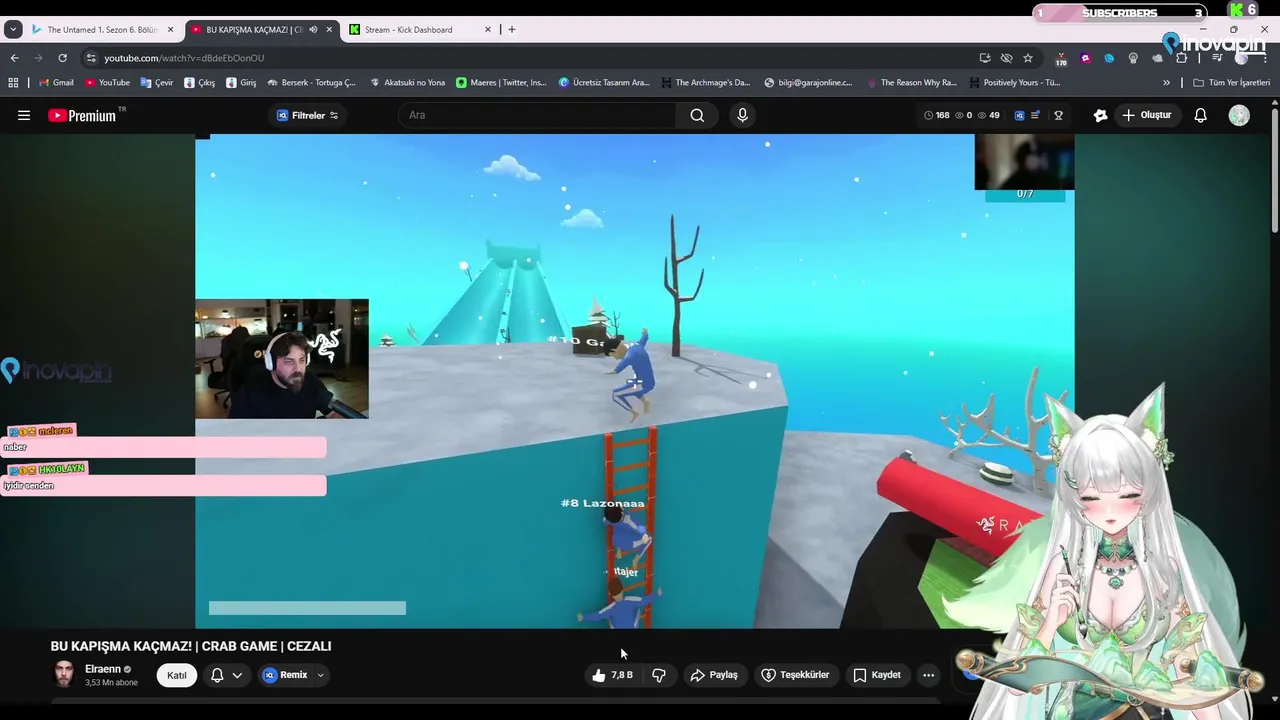
Task: Click the Remix button
Action: (x=285, y=675)
